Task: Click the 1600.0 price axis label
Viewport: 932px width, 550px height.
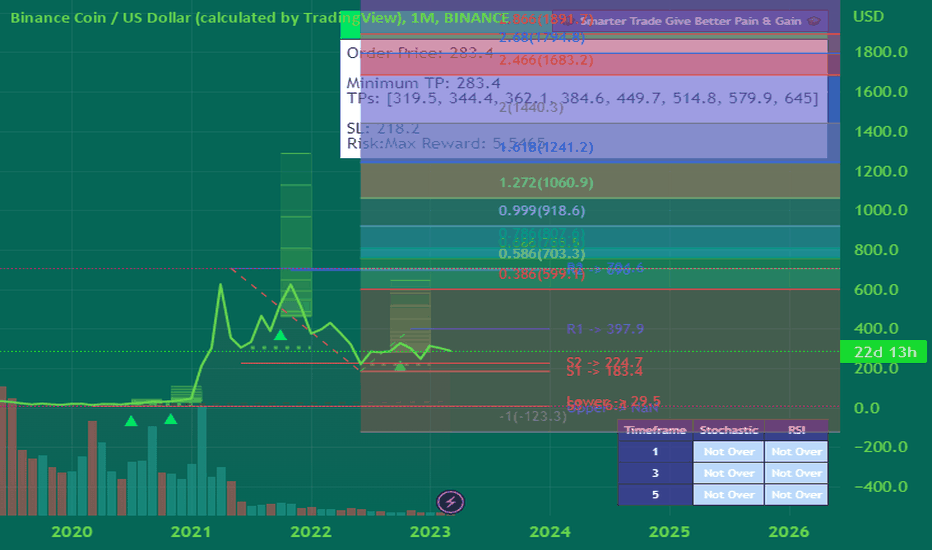Action: [881, 92]
